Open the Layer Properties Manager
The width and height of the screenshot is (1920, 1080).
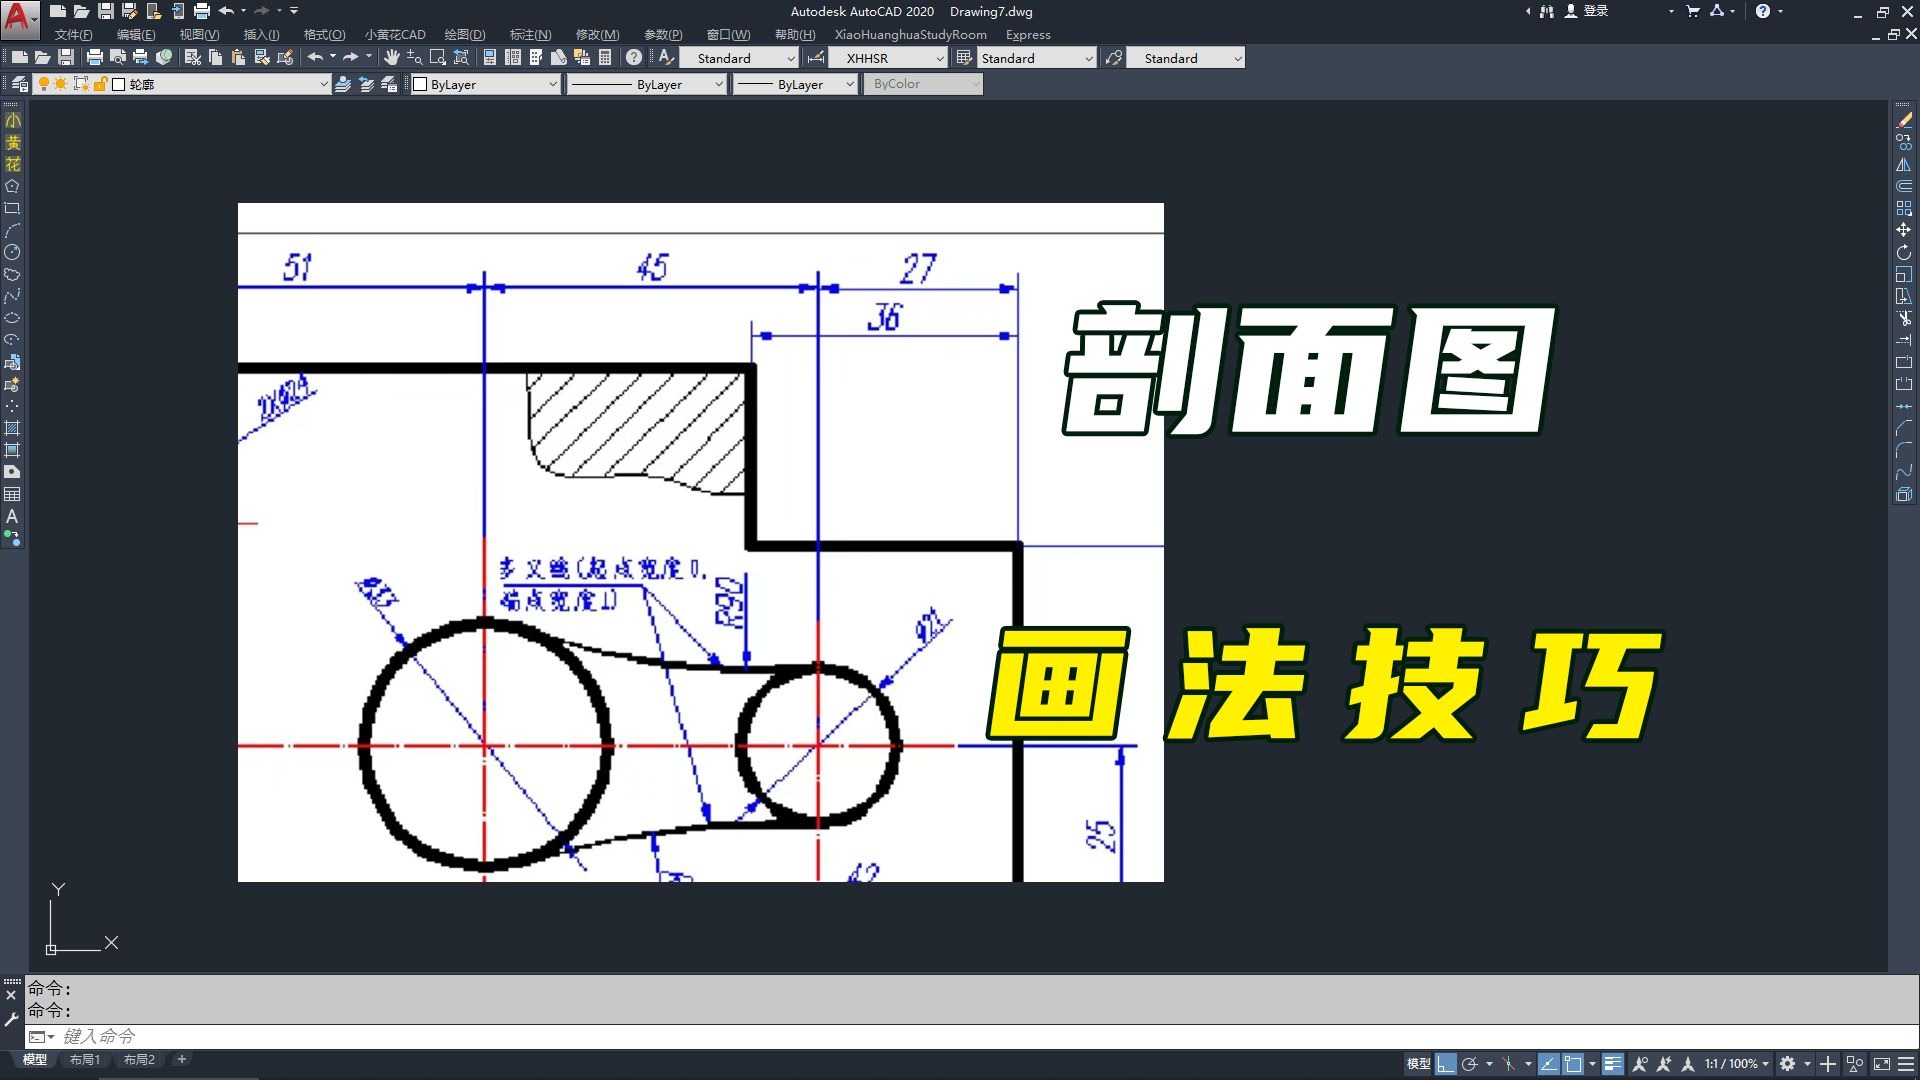pyautogui.click(x=20, y=84)
